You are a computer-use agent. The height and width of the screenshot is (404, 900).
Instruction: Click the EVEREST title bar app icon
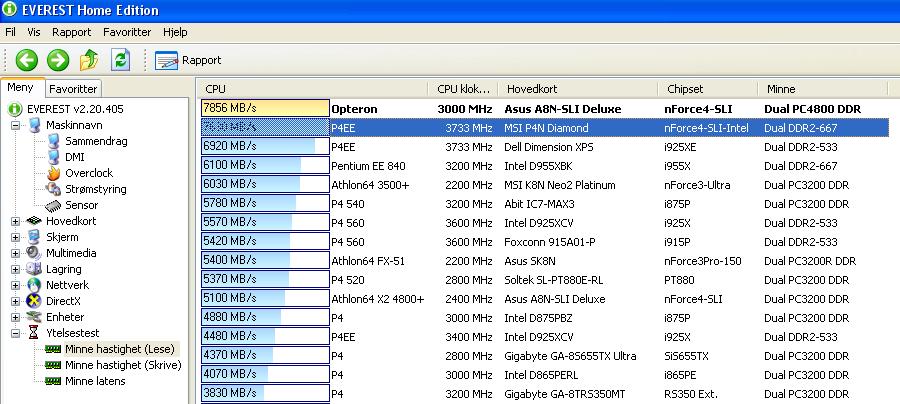[9, 9]
